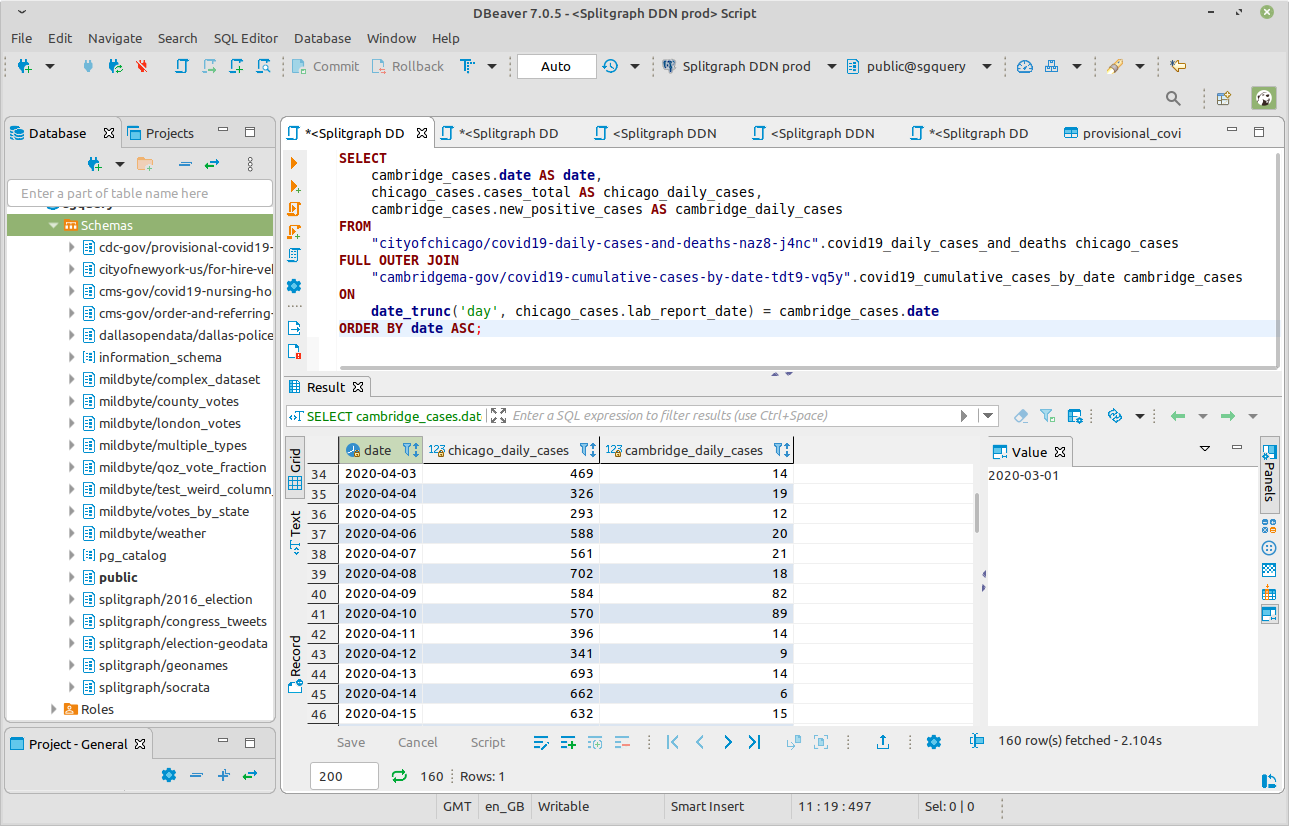Execute SQL statement using the orange play icon

pyautogui.click(x=294, y=163)
